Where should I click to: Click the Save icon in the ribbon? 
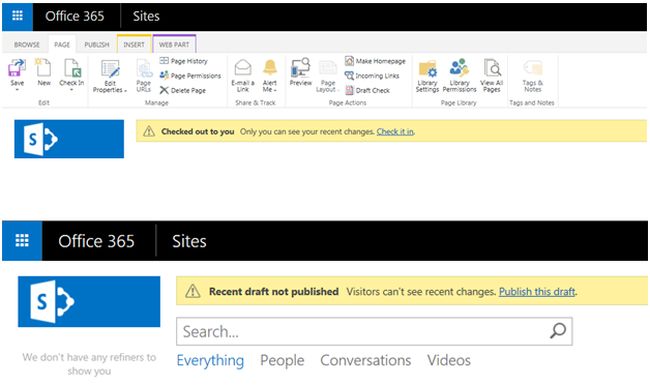(17, 69)
